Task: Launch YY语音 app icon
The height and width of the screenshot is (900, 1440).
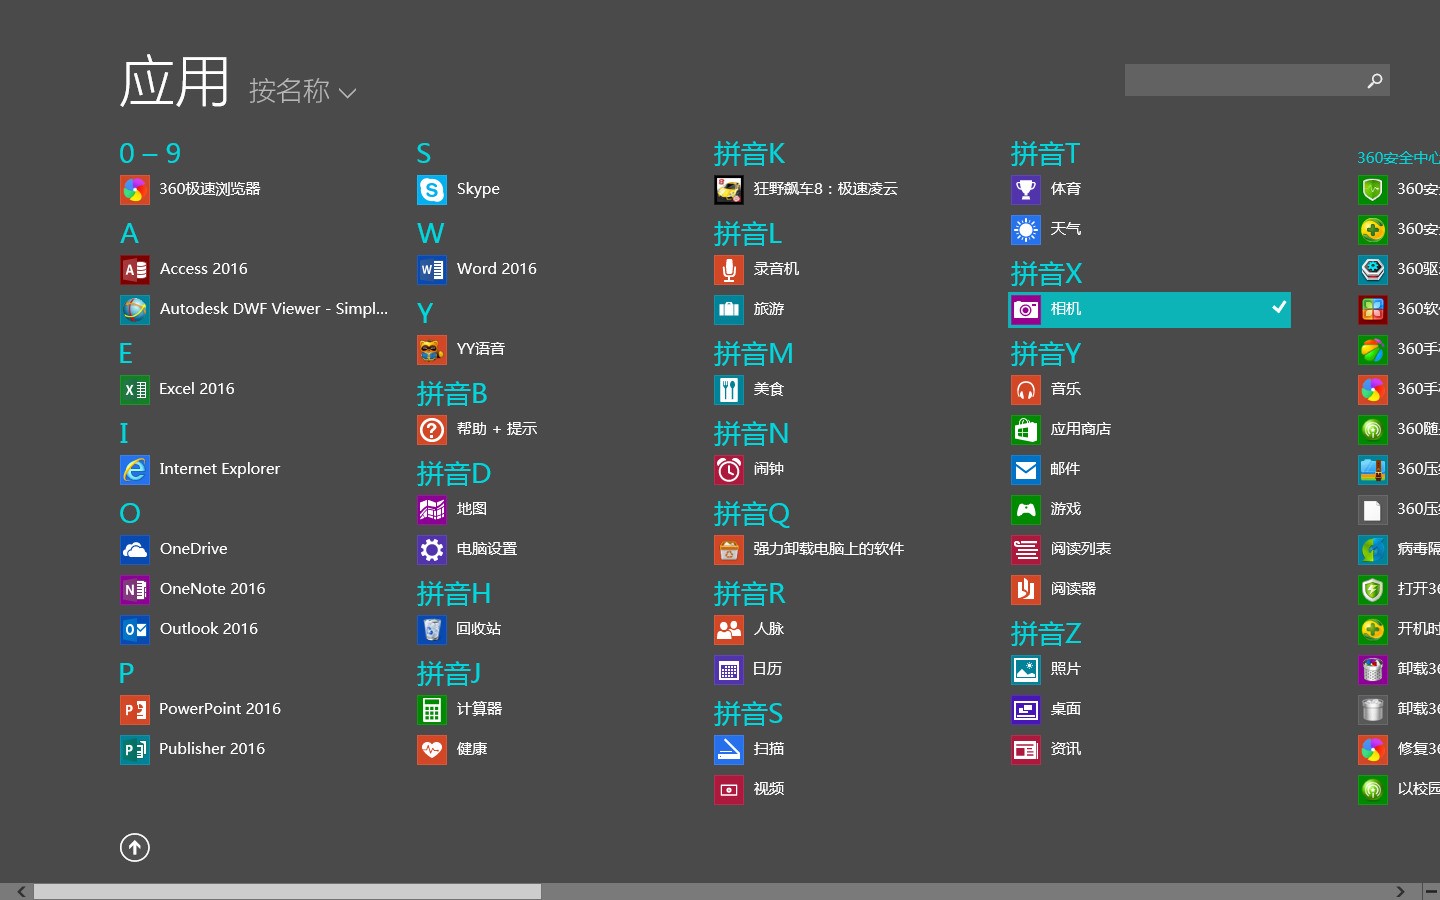Action: [x=432, y=349]
